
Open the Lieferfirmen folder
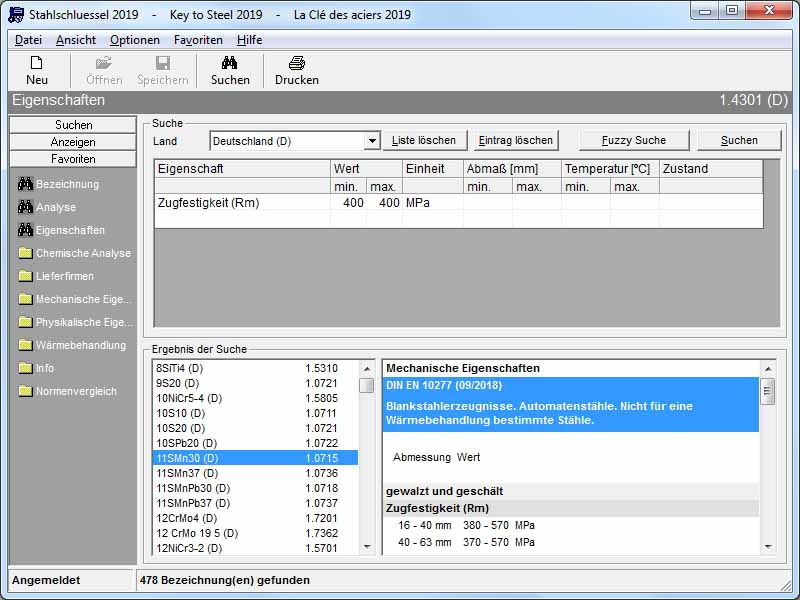[56, 276]
